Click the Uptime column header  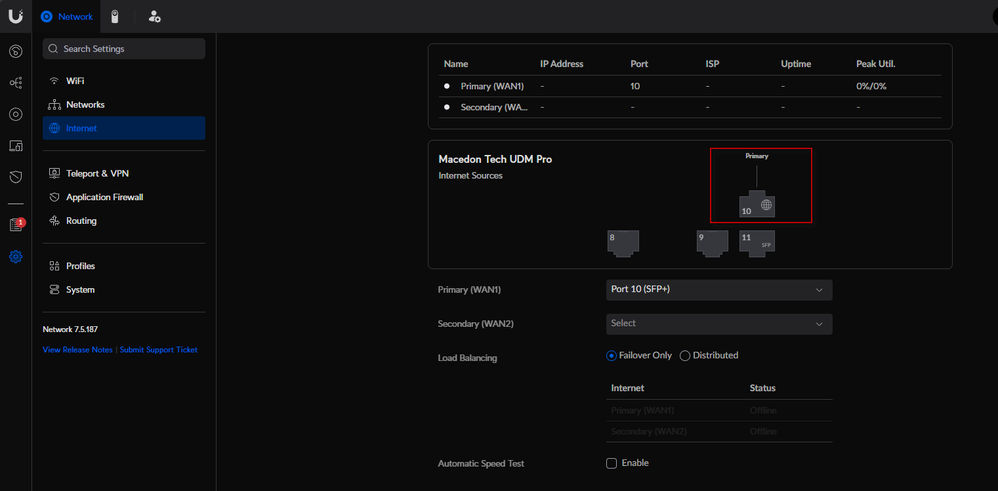point(796,64)
